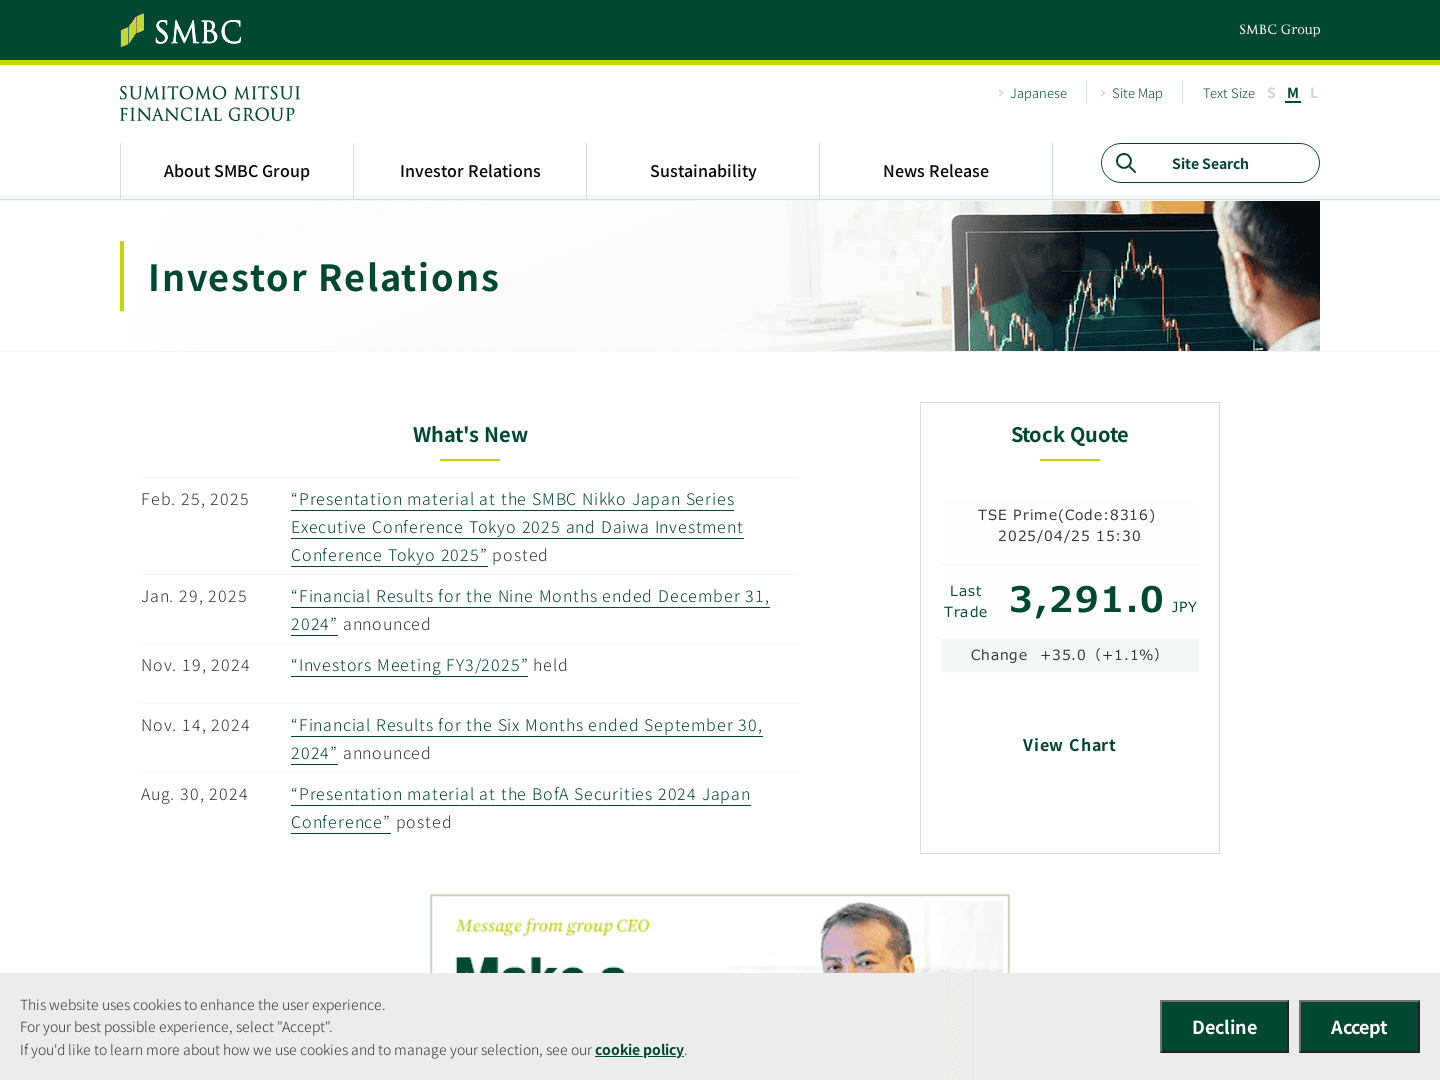Viewport: 1440px width, 1080px height.
Task: Click the Text Size label
Action: pos(1228,93)
